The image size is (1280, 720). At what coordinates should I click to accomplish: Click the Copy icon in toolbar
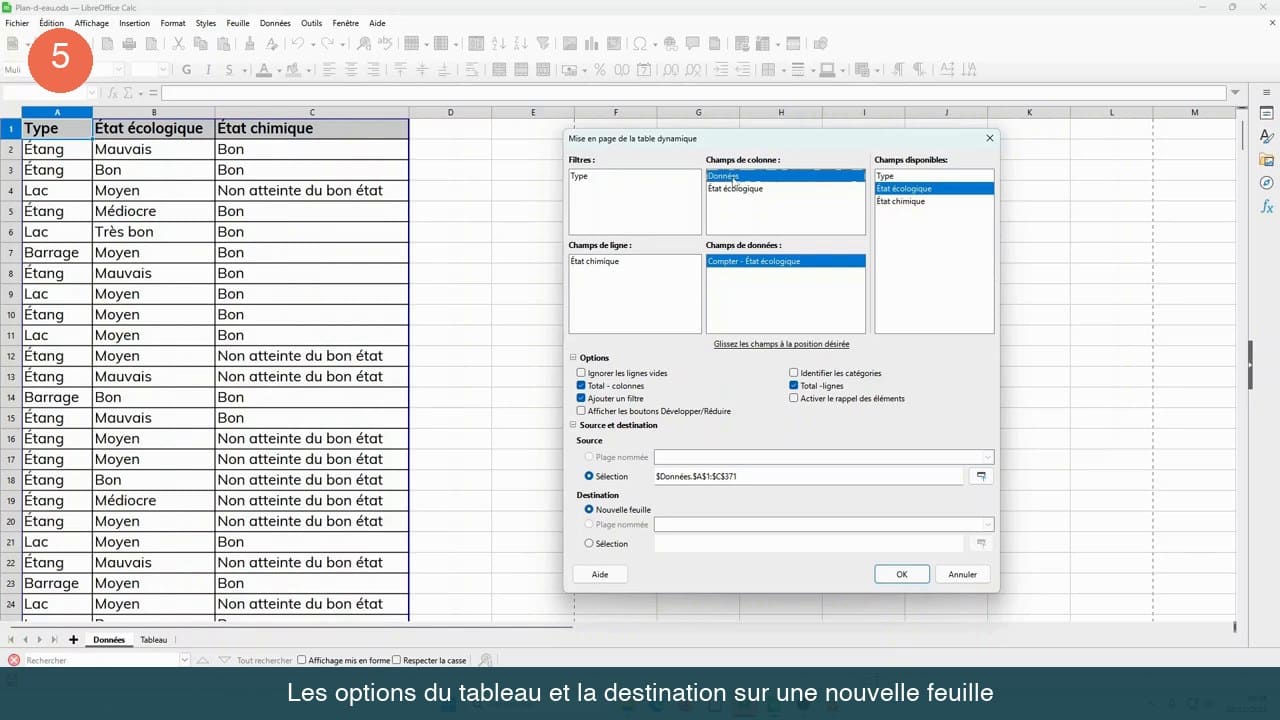(x=201, y=44)
